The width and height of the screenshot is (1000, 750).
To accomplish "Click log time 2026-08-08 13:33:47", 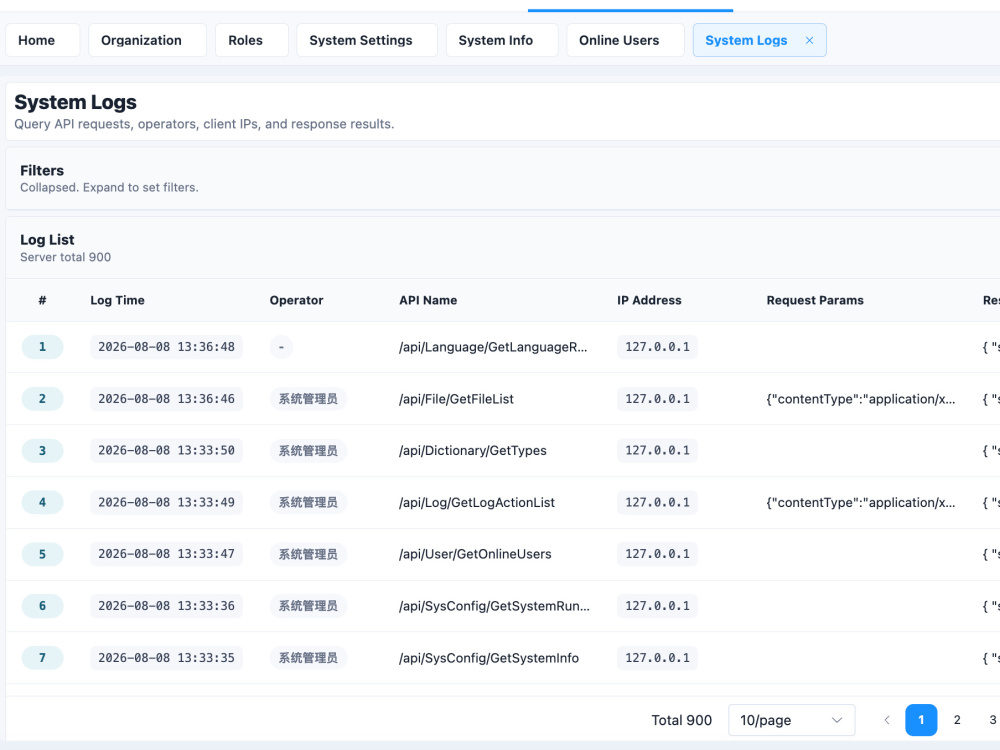I will (x=166, y=554).
